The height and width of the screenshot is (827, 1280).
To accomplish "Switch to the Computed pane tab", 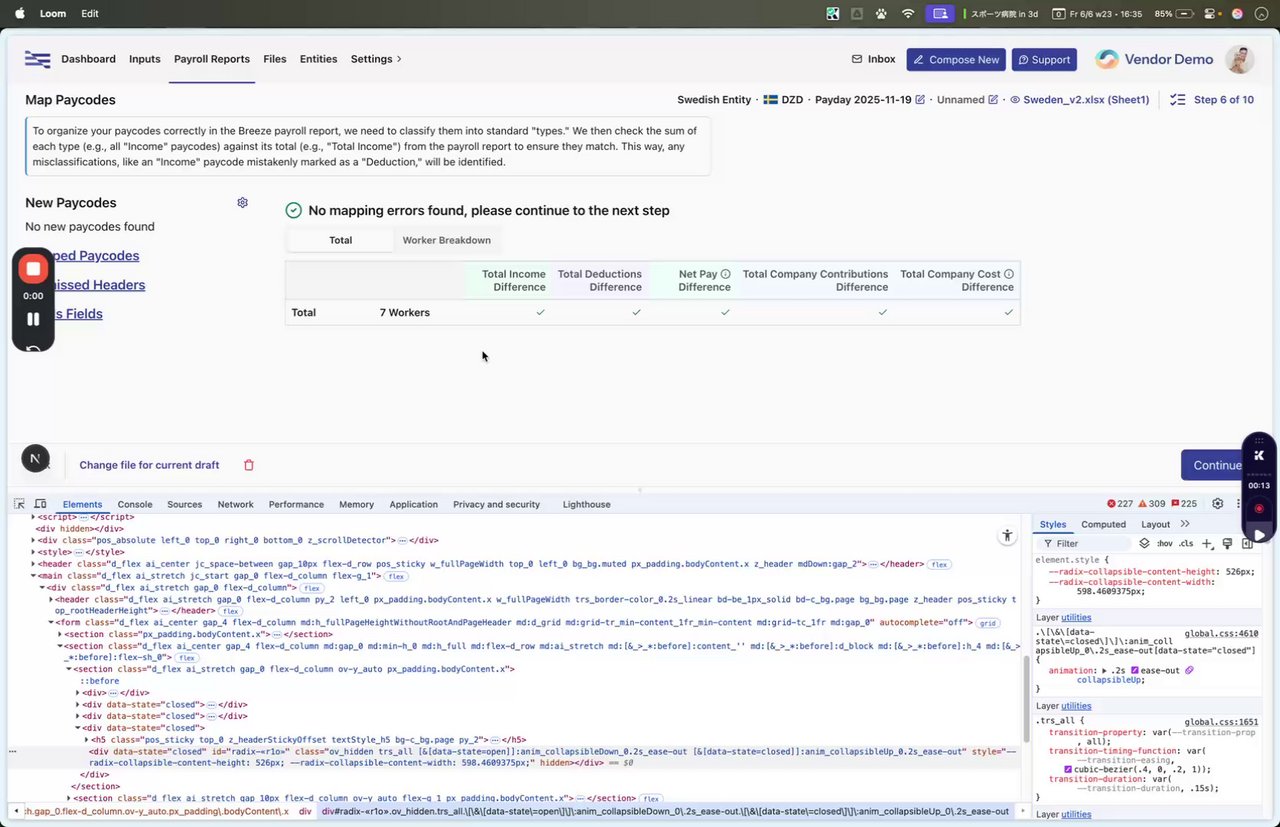I will point(1103,524).
